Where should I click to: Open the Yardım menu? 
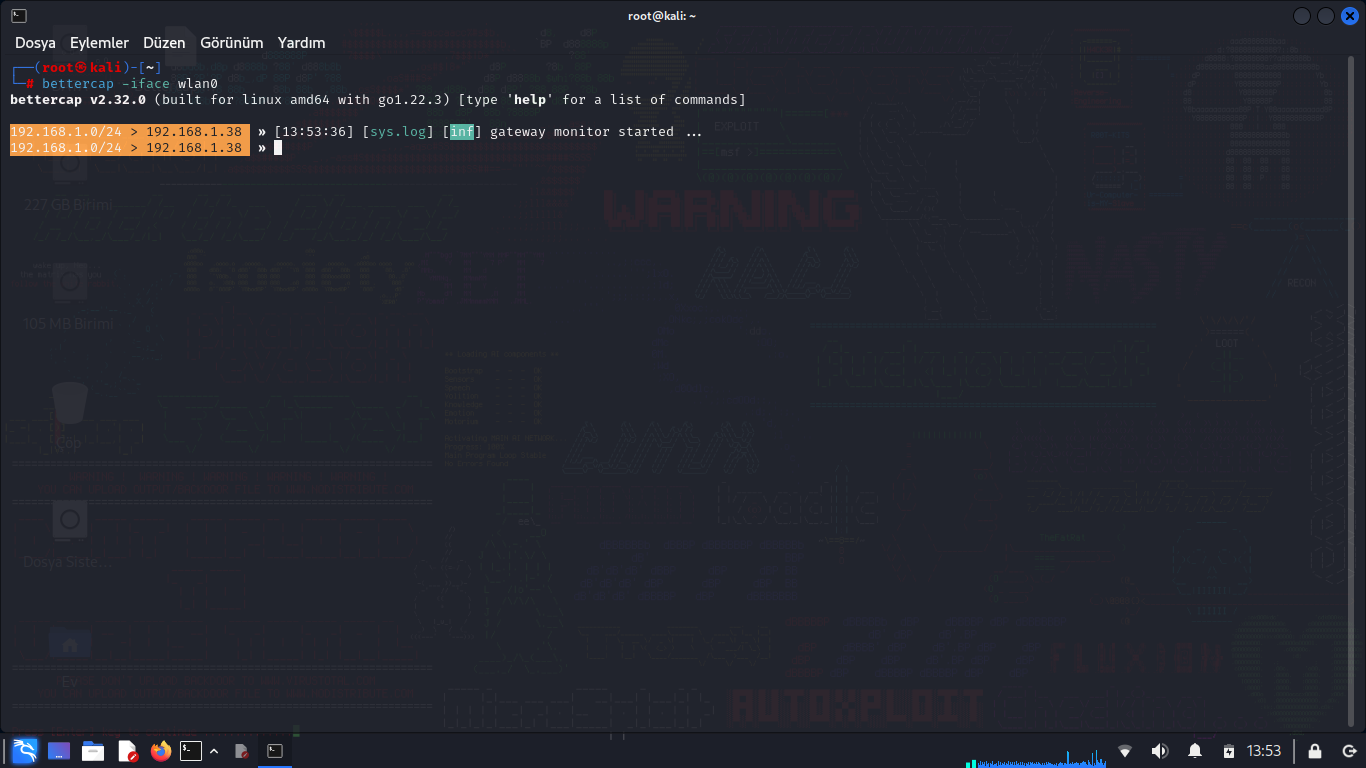301,43
